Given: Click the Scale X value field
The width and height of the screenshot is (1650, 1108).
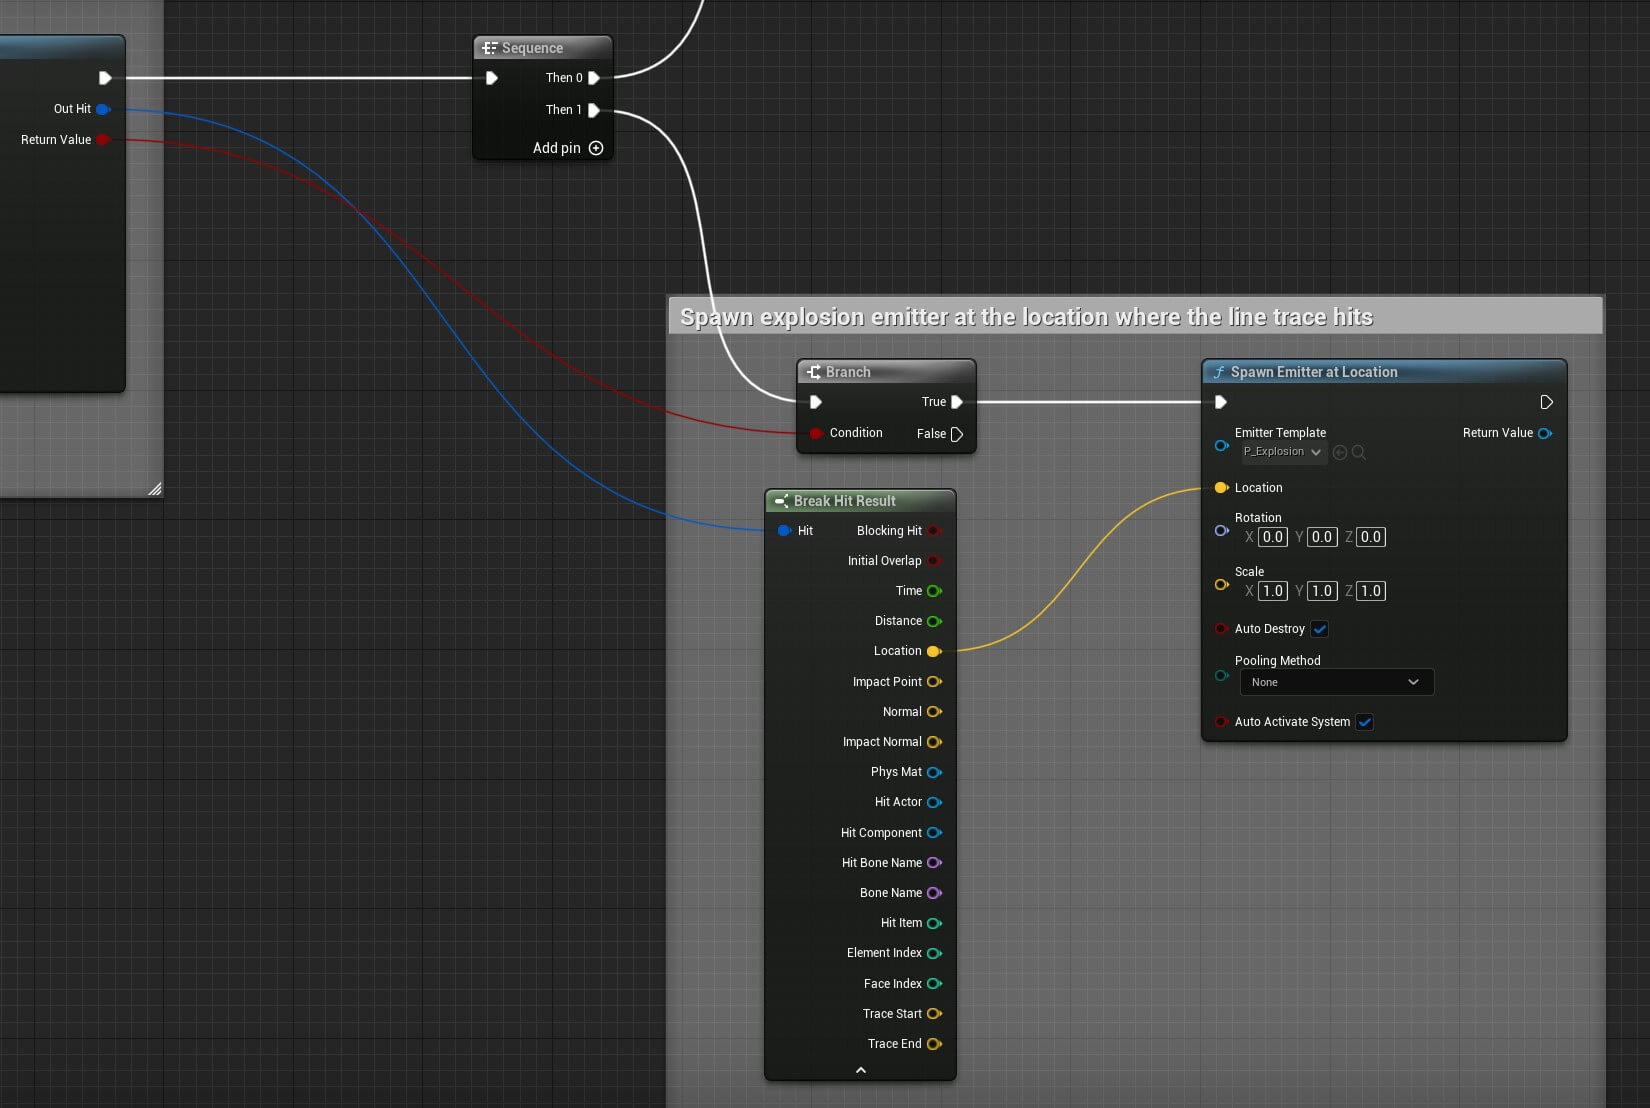Looking at the screenshot, I should click(1272, 591).
